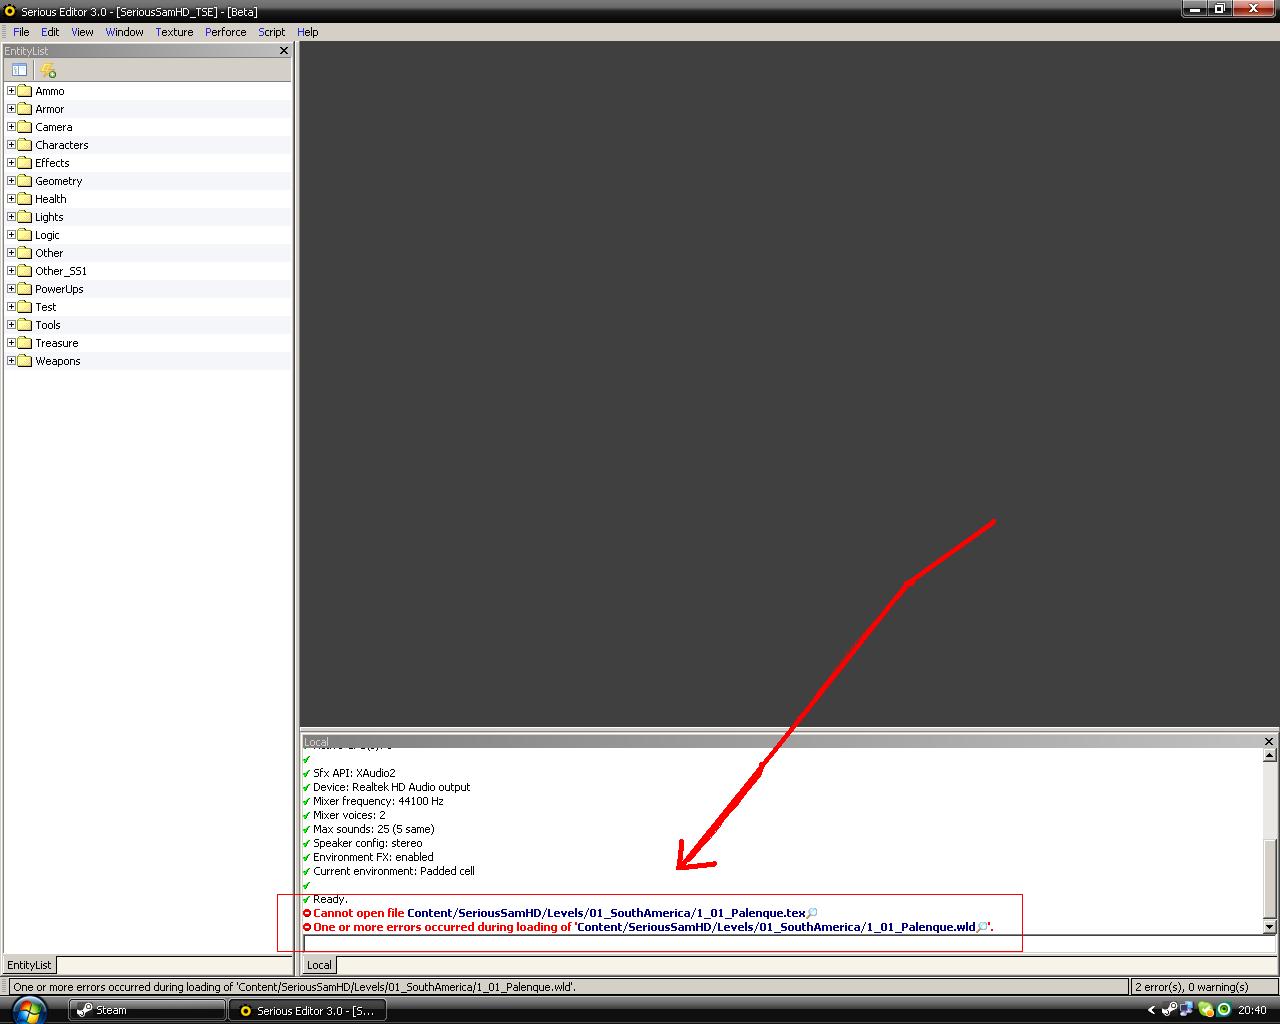Switch to the Local log tab

[x=319, y=965]
